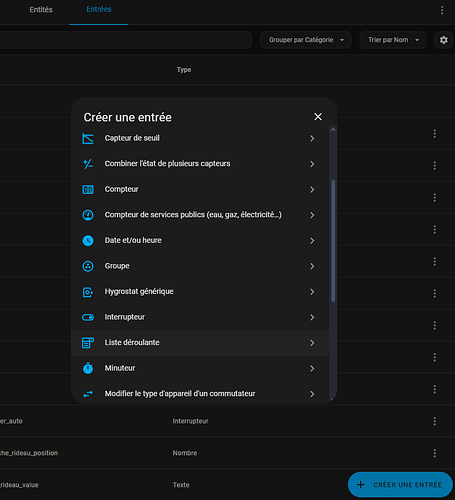
Task: Click the Compteur counter icon
Action: [88, 190]
